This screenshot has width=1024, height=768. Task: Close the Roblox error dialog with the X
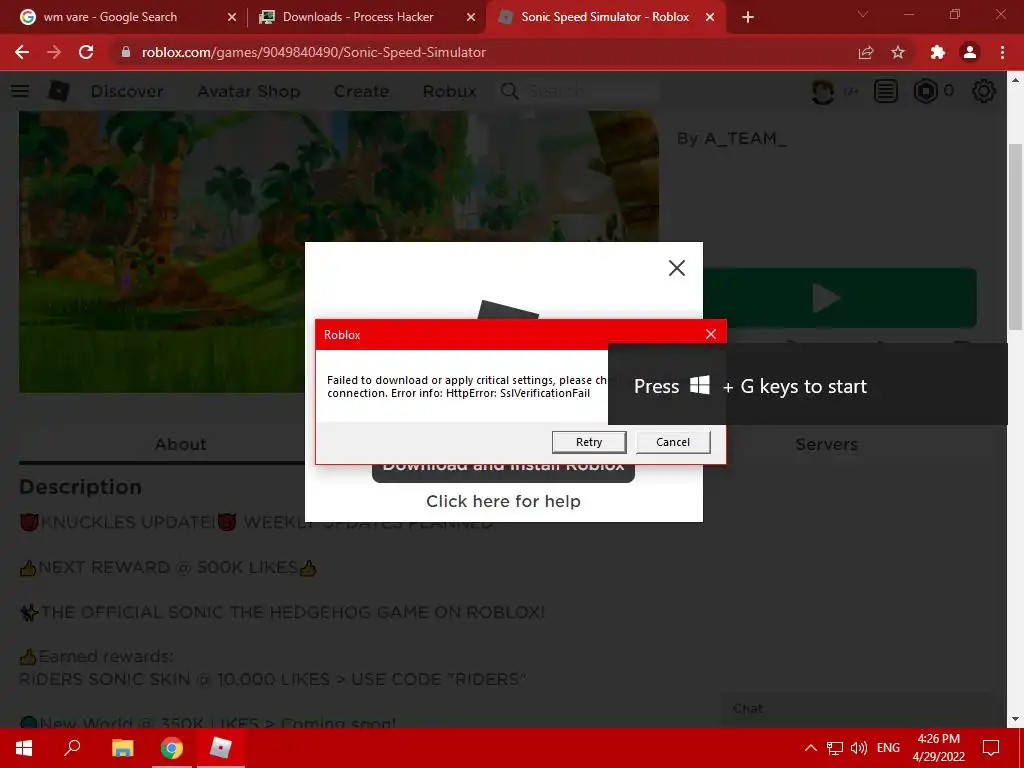pos(711,334)
